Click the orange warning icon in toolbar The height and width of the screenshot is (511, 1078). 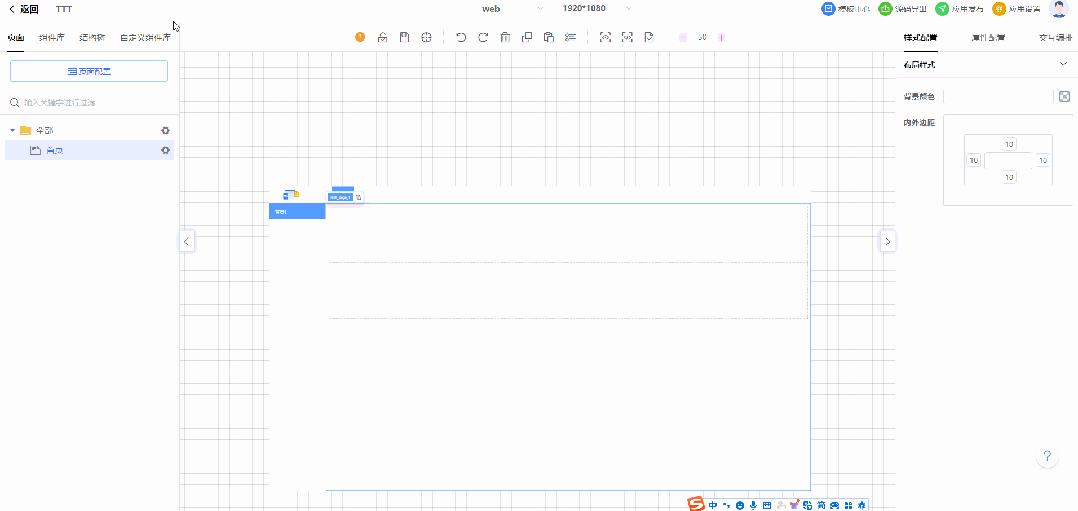[x=360, y=37]
